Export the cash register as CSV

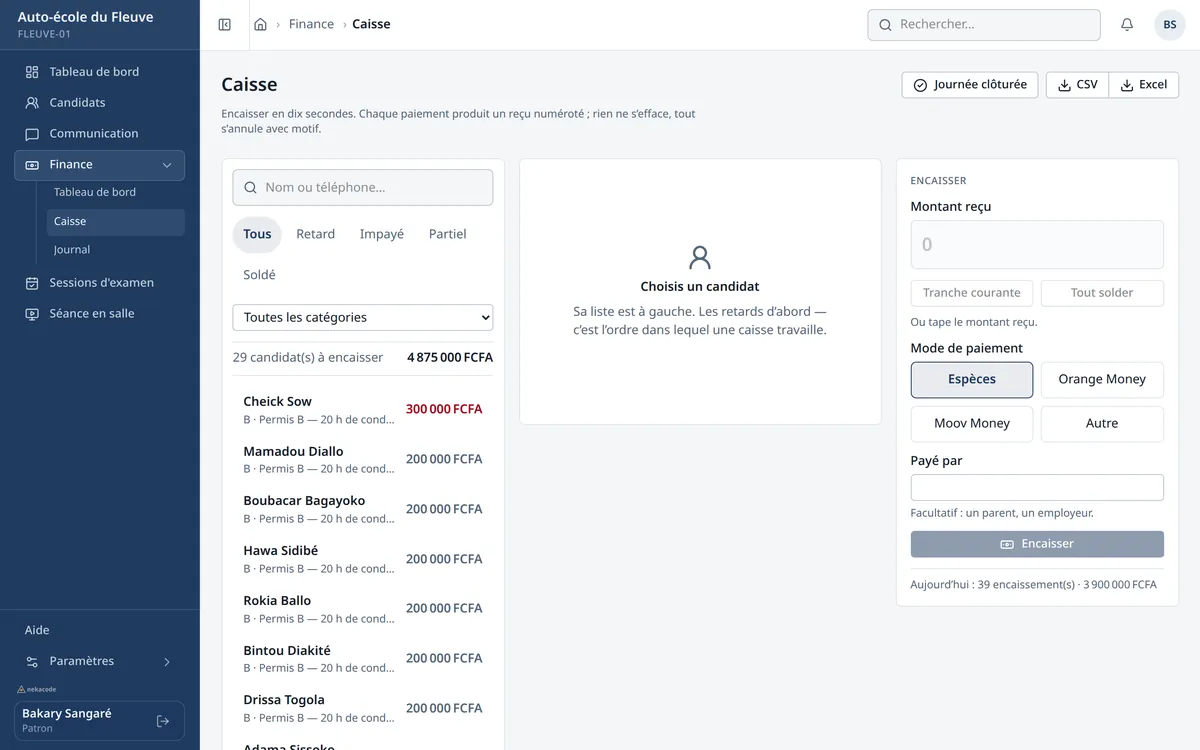(x=1077, y=85)
